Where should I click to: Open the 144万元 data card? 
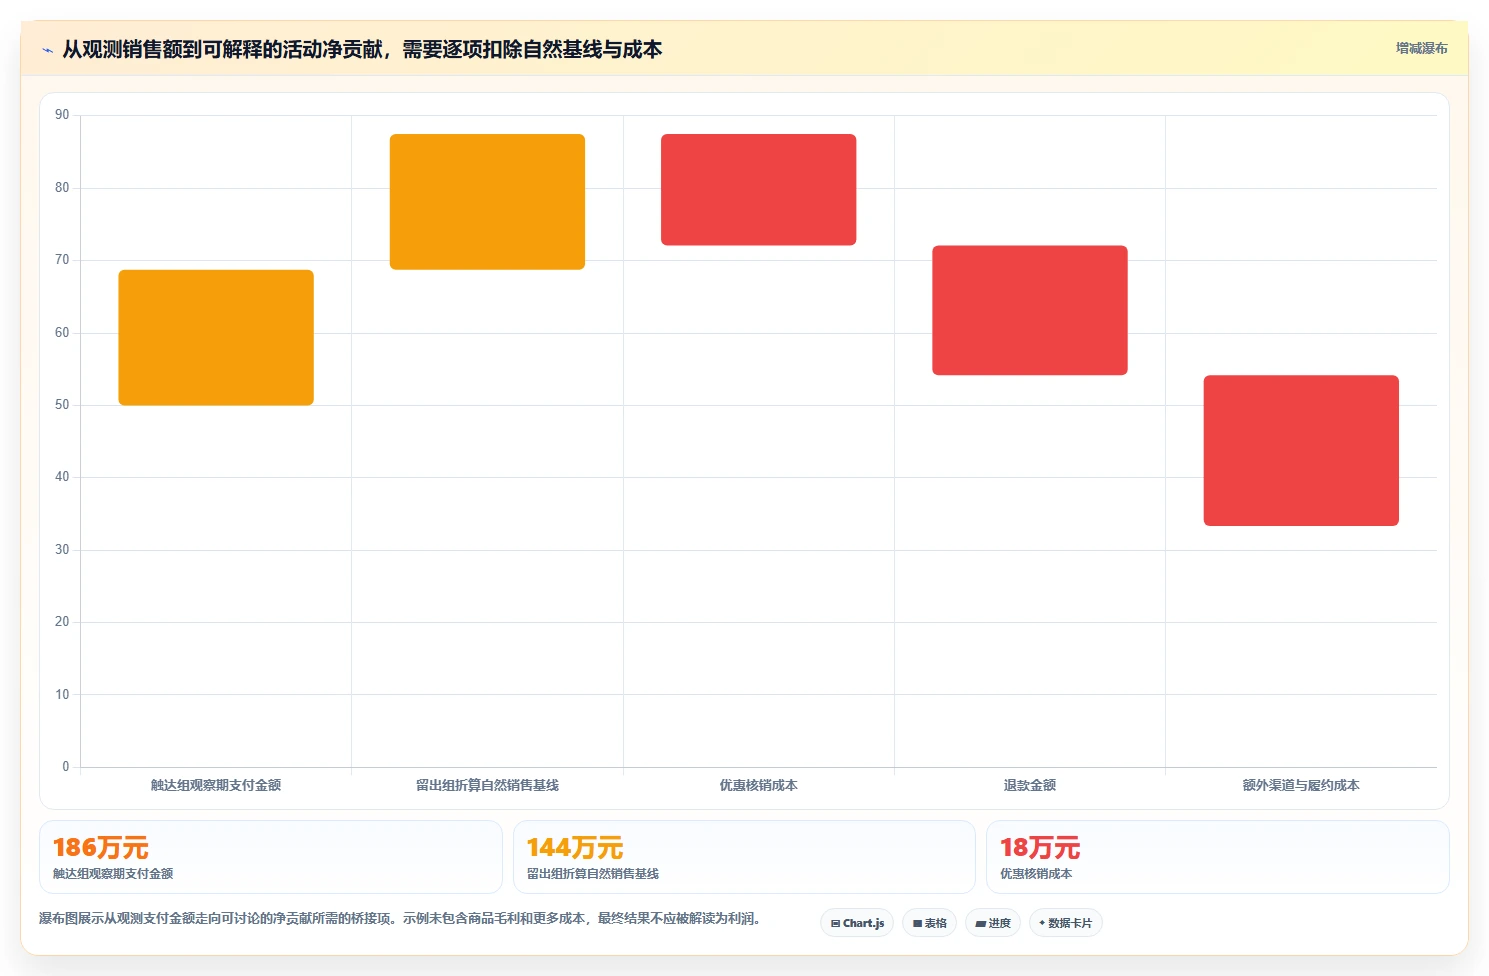click(x=744, y=857)
